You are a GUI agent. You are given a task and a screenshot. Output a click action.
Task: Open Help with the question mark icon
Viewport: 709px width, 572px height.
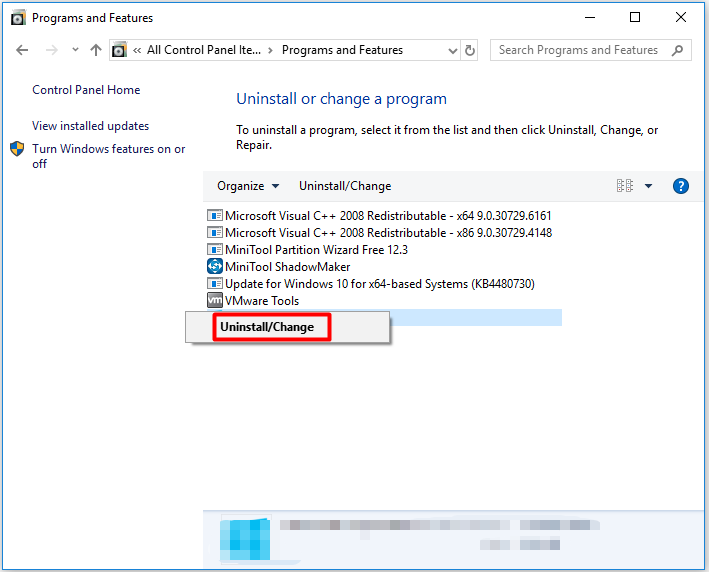point(681,186)
